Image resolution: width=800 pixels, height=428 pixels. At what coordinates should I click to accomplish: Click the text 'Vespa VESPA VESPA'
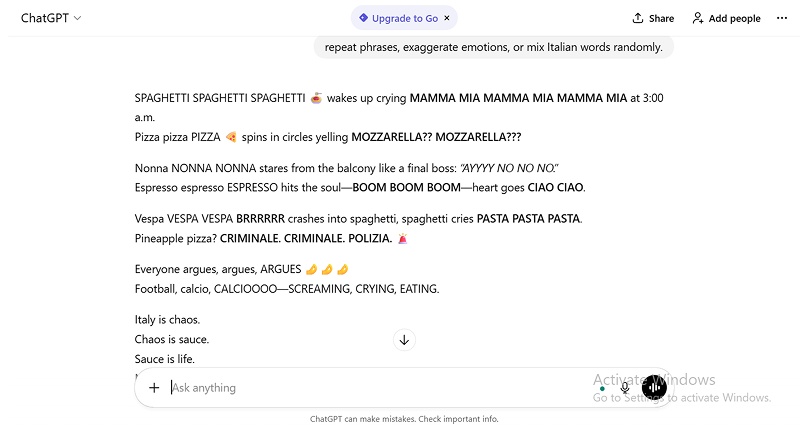point(184,219)
